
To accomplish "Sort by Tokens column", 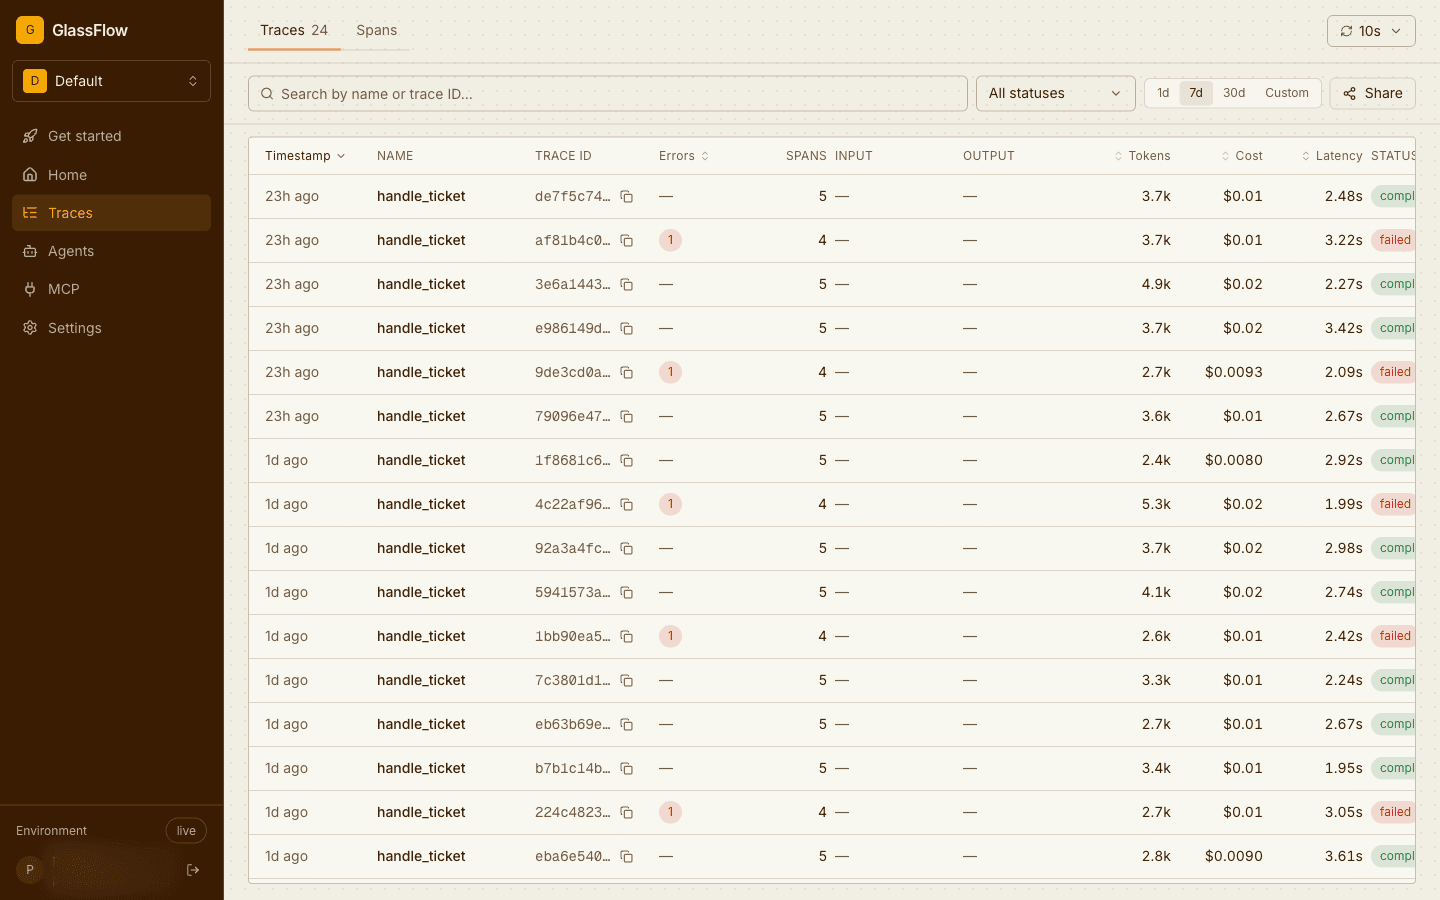I will [x=1142, y=156].
